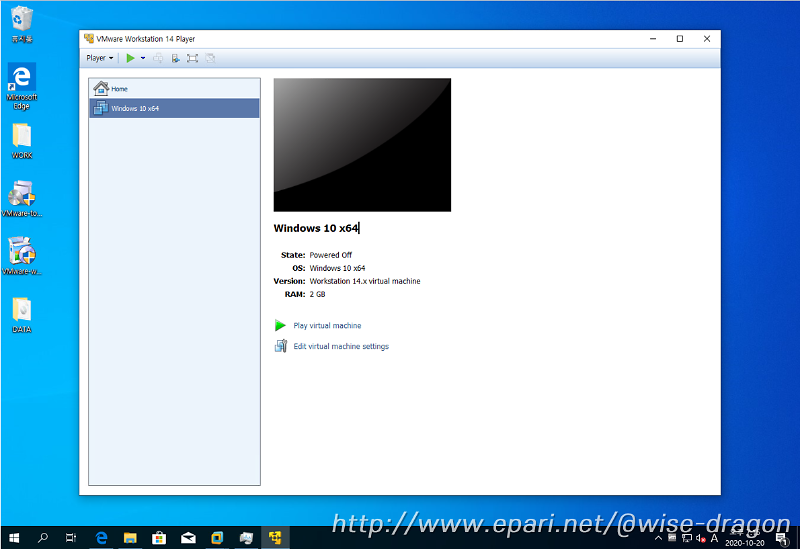800x549 pixels.
Task: Minimize the VMware Player window
Action: pos(653,39)
